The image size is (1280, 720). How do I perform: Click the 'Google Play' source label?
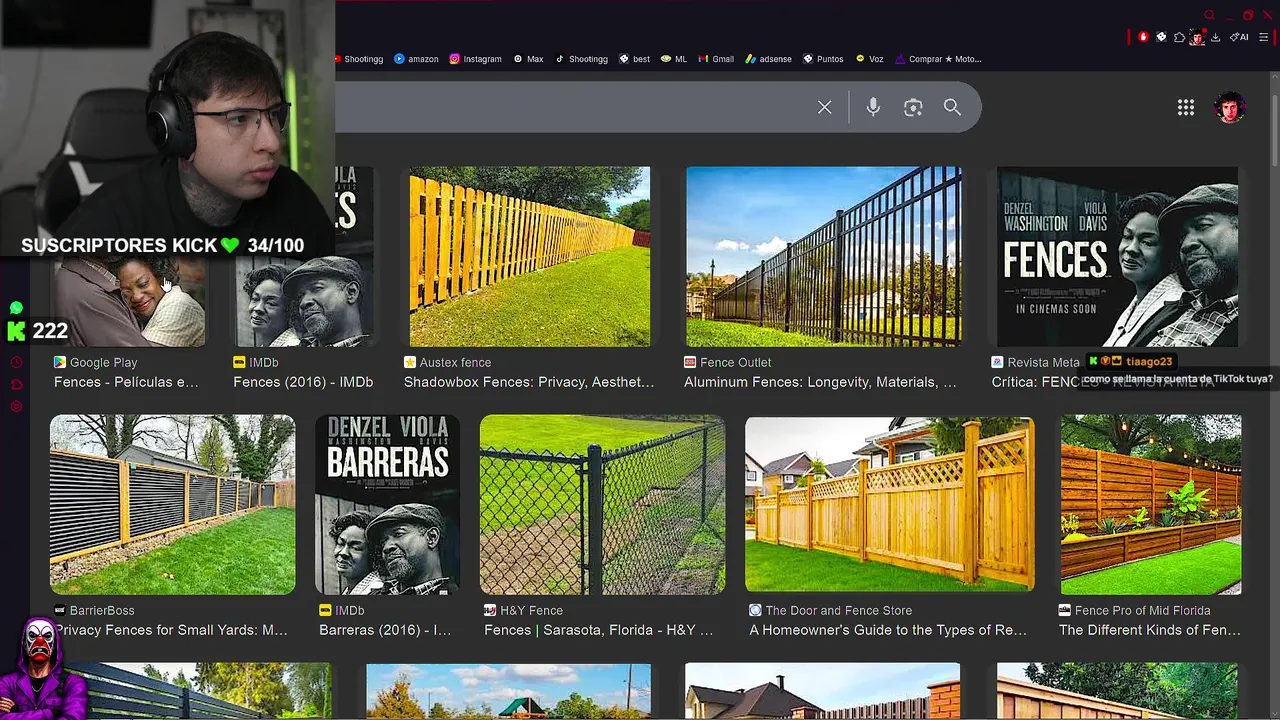point(103,363)
